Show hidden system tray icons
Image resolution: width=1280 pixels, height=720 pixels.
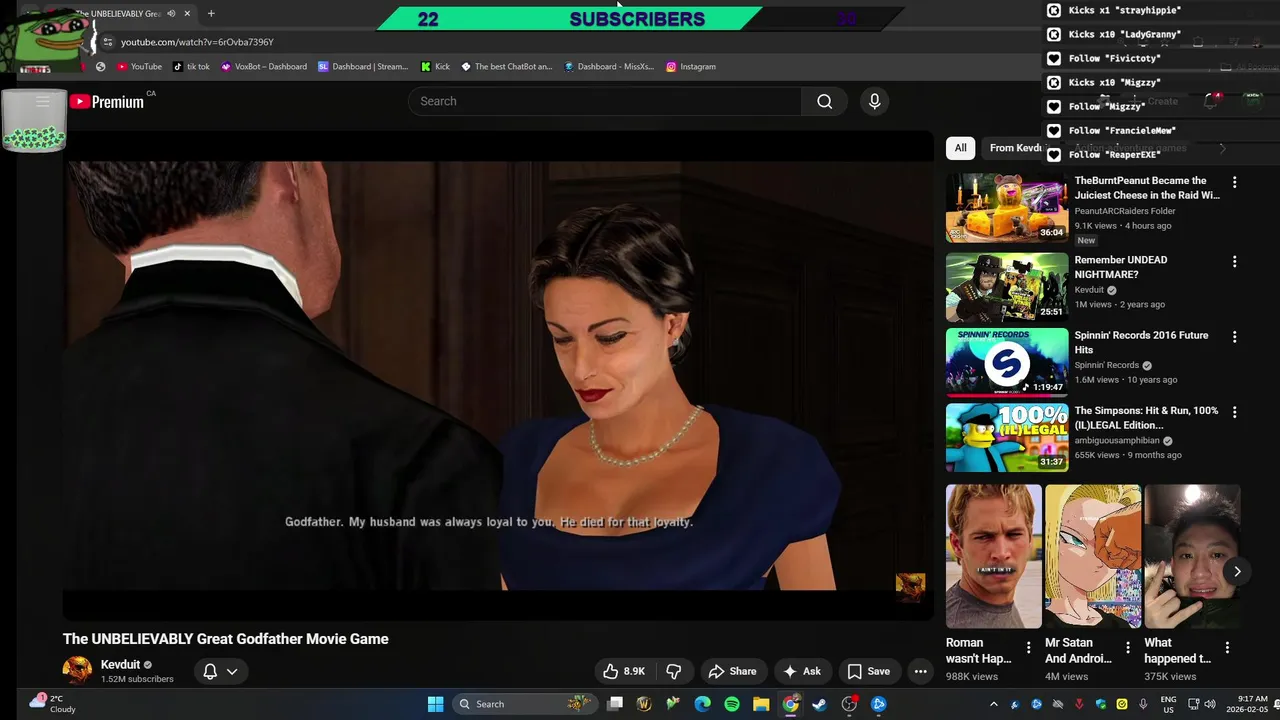click(993, 704)
